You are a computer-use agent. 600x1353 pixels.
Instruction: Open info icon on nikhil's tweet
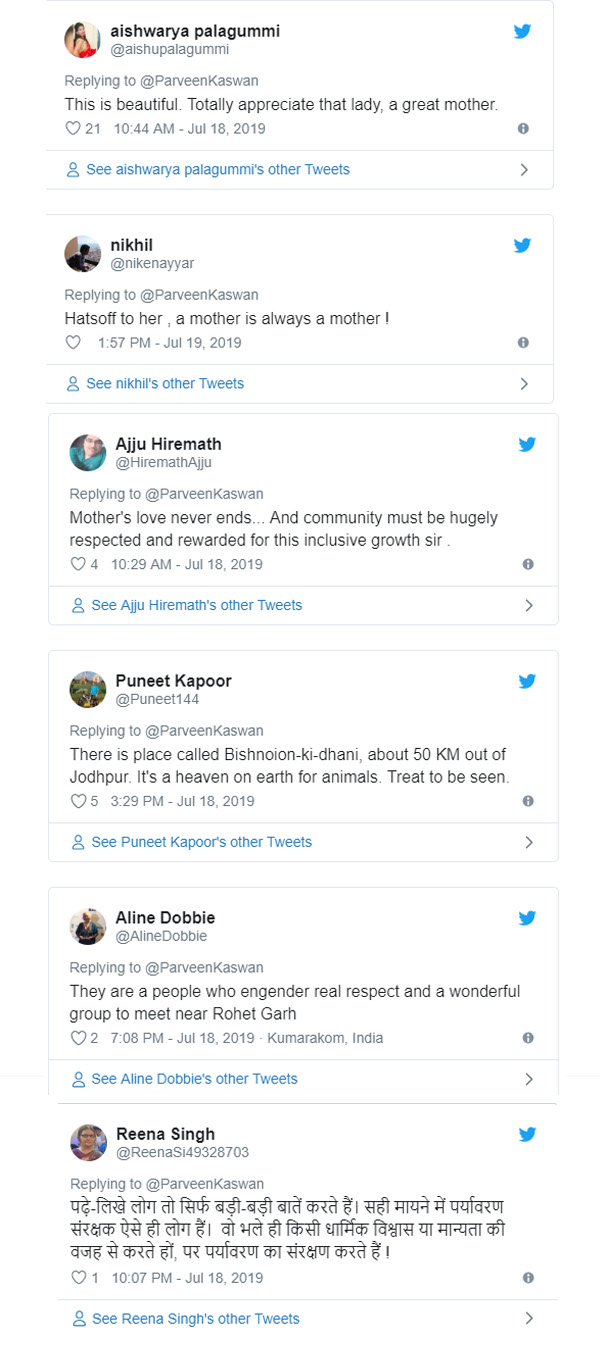click(523, 343)
